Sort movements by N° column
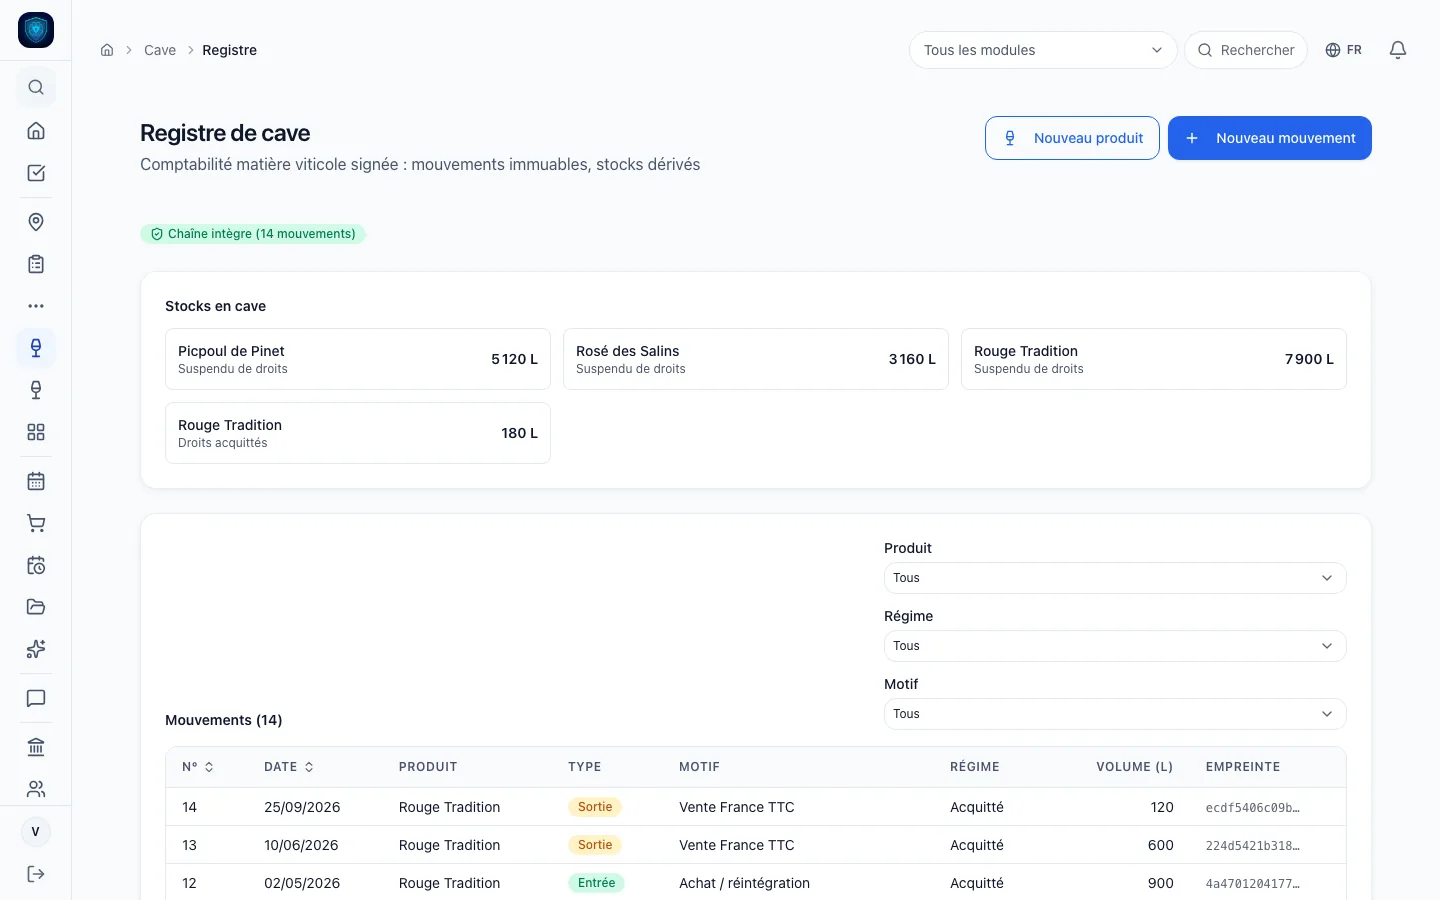This screenshot has height=900, width=1440. pyautogui.click(x=198, y=767)
